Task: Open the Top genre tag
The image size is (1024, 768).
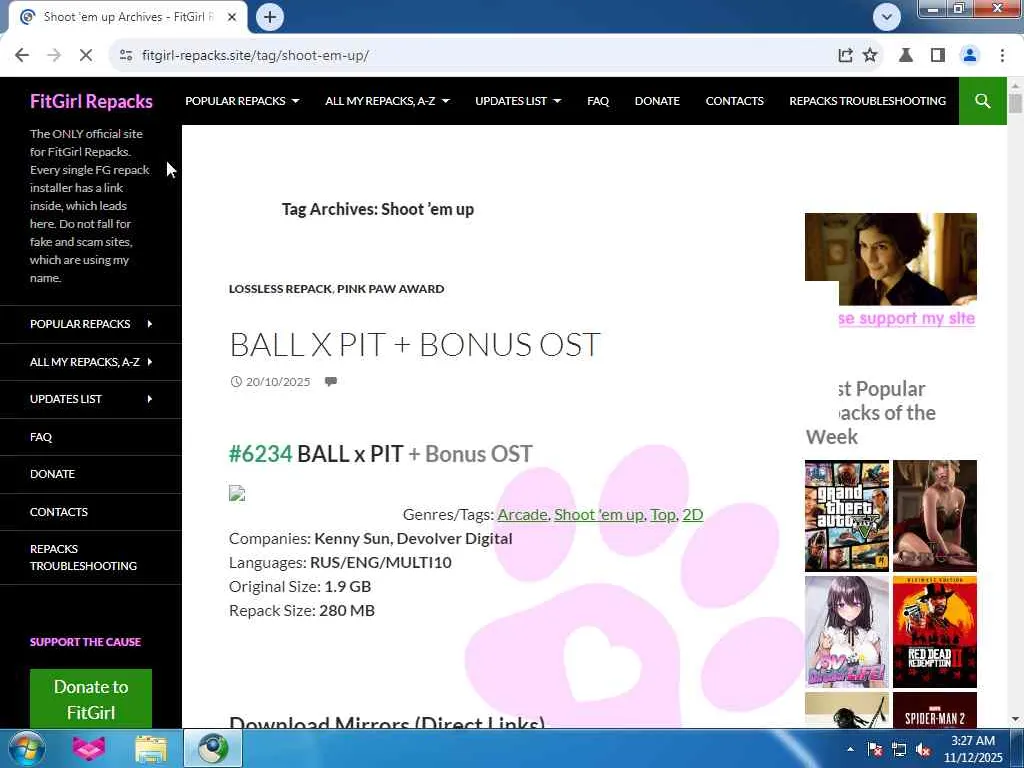Action: (663, 515)
